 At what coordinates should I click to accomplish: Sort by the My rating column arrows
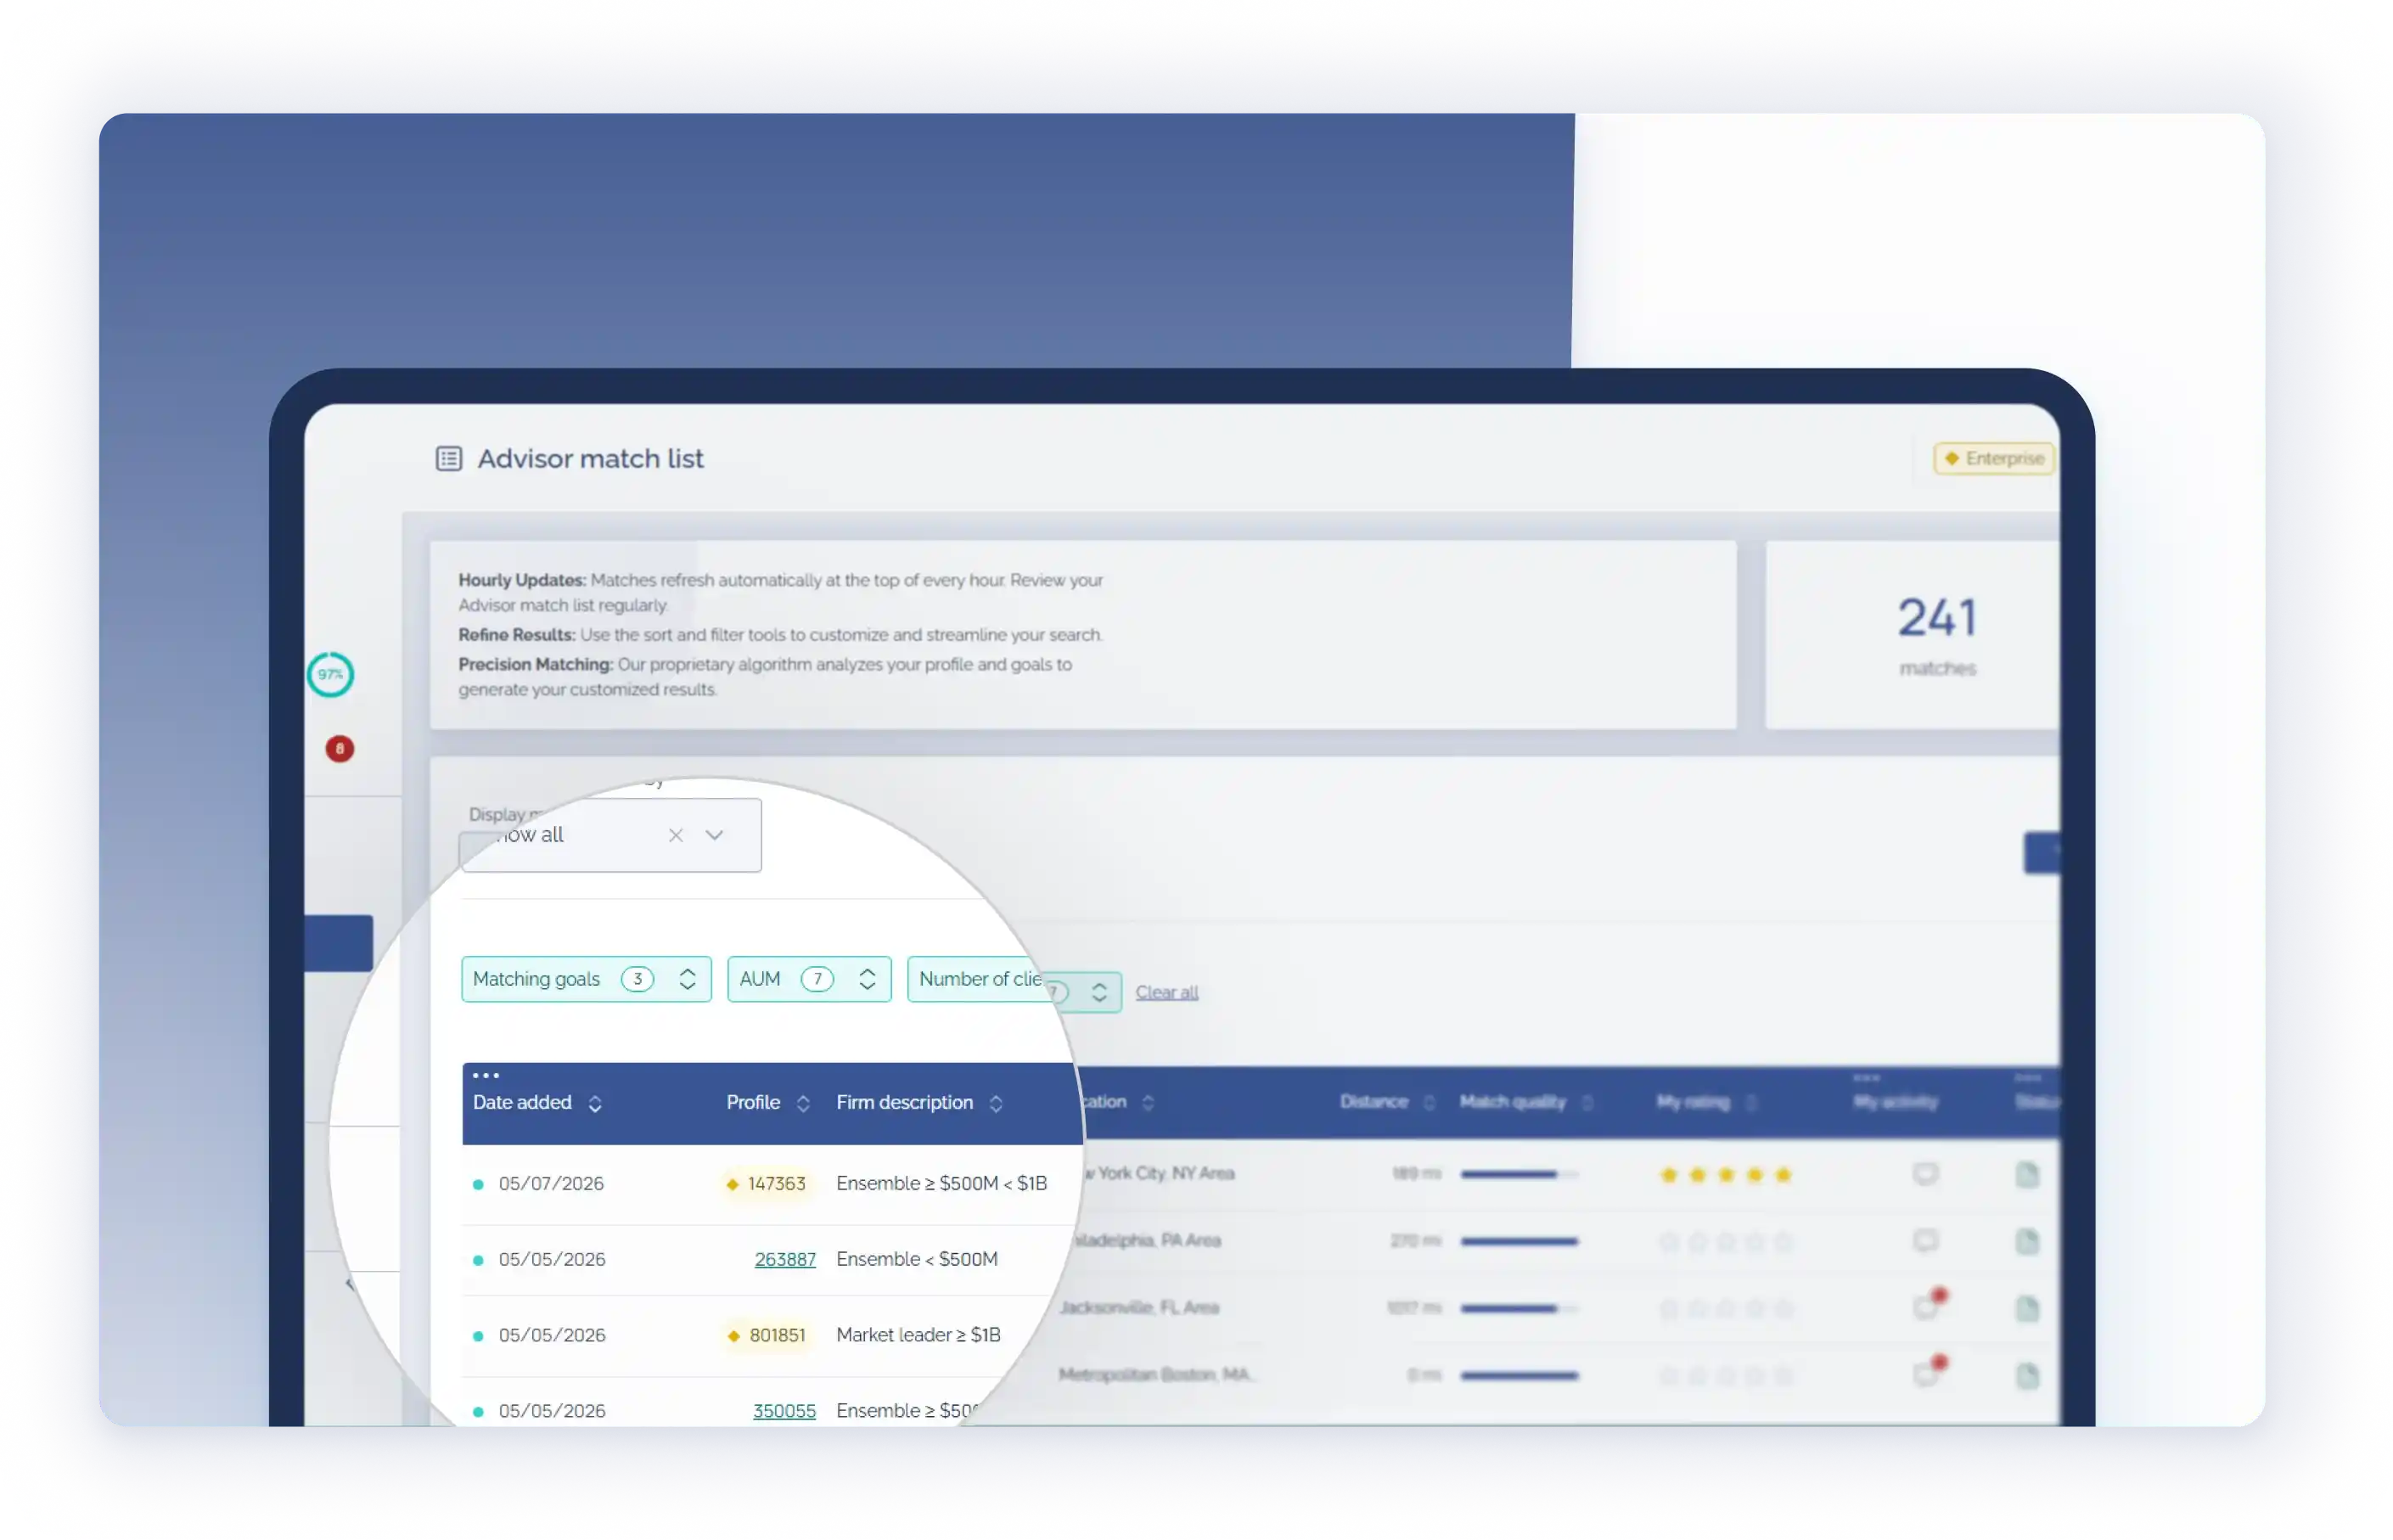click(x=1751, y=1102)
